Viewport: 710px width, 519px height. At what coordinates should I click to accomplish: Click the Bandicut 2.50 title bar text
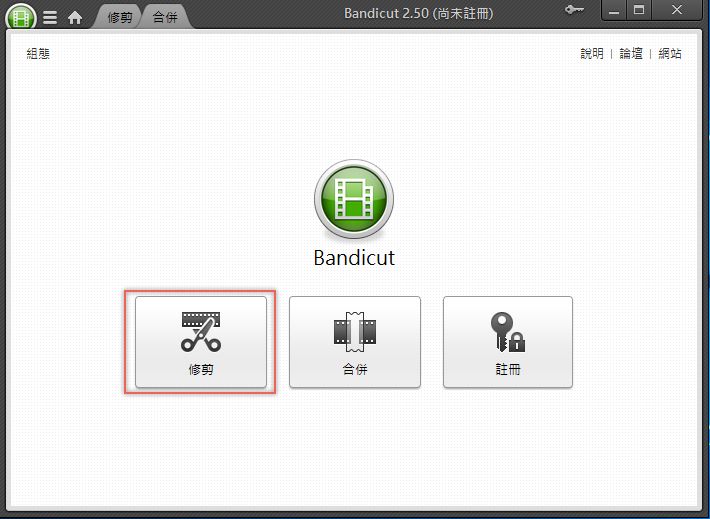click(x=418, y=13)
